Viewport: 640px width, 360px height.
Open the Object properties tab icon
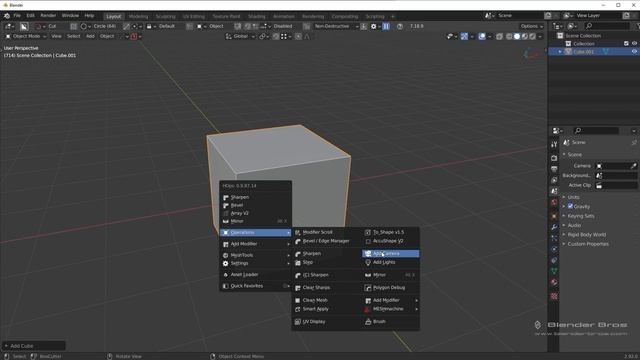554,216
